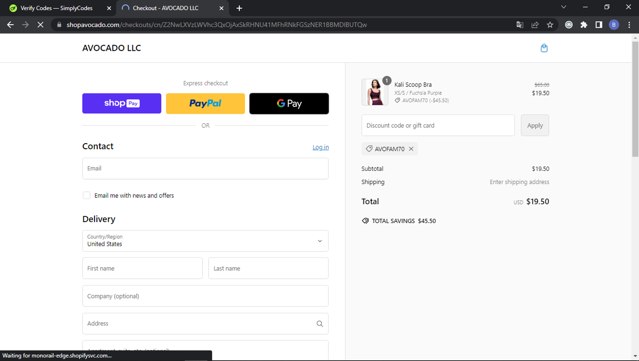Close the Checkout AVOCADO tab
Screen dimensions: 639x361
click(x=221, y=8)
